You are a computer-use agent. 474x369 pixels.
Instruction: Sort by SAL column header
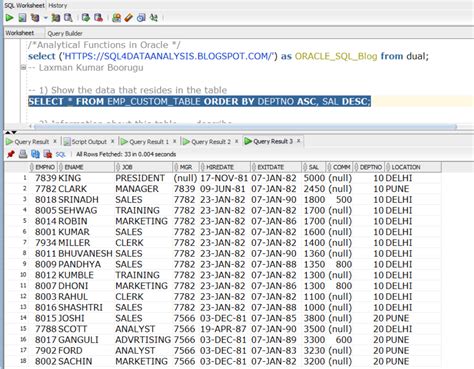tap(314, 167)
